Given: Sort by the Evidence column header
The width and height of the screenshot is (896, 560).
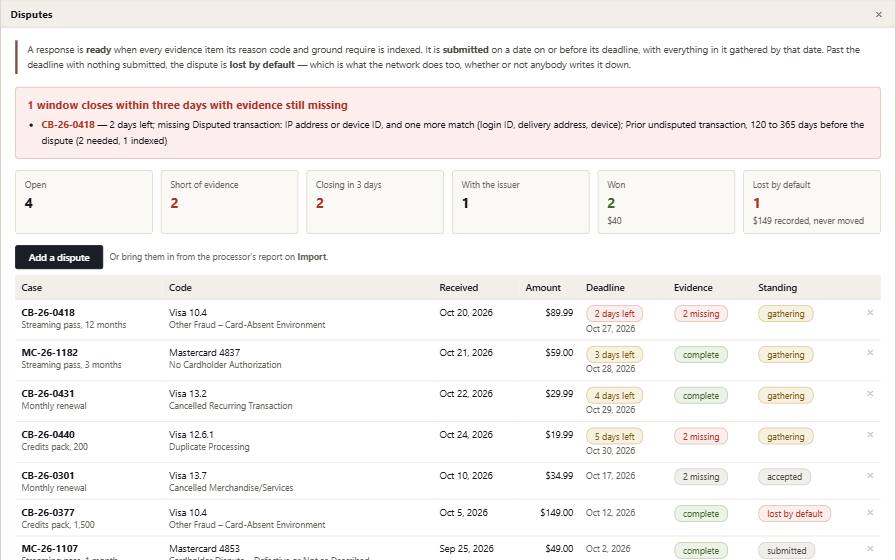Looking at the screenshot, I should [x=693, y=287].
